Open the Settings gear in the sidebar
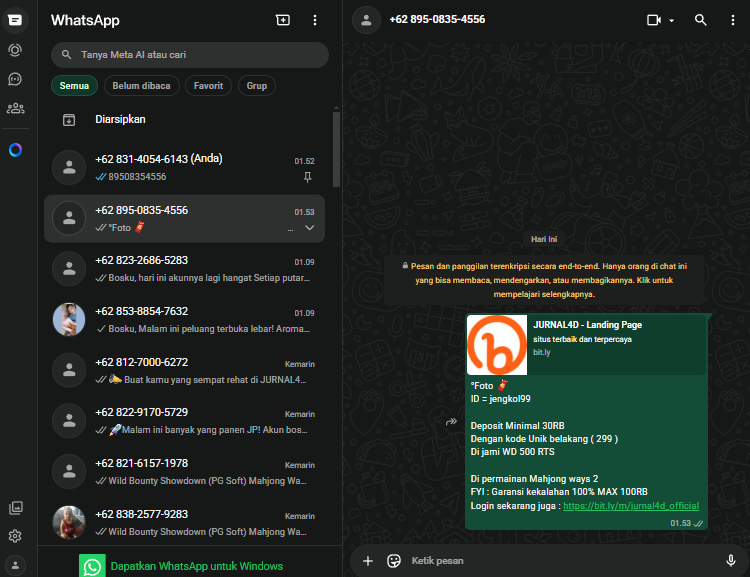Screen dimensions: 750x577 15,536
